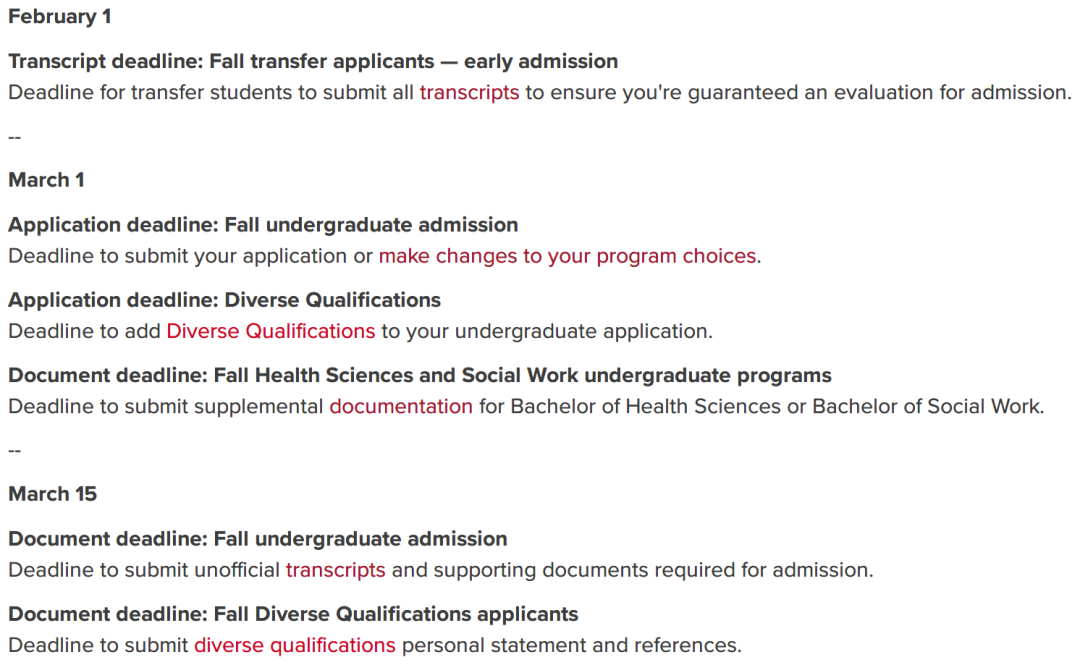This screenshot has height=665, width=1080.
Task: Click the text Bachelor of Social Work
Action: [x=928, y=406]
